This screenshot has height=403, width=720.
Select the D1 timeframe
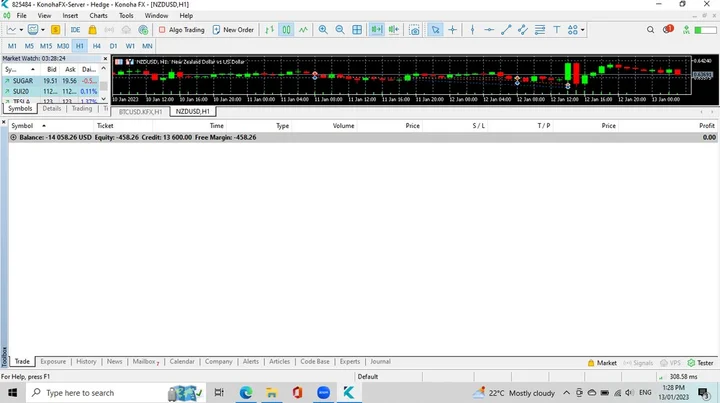113,46
